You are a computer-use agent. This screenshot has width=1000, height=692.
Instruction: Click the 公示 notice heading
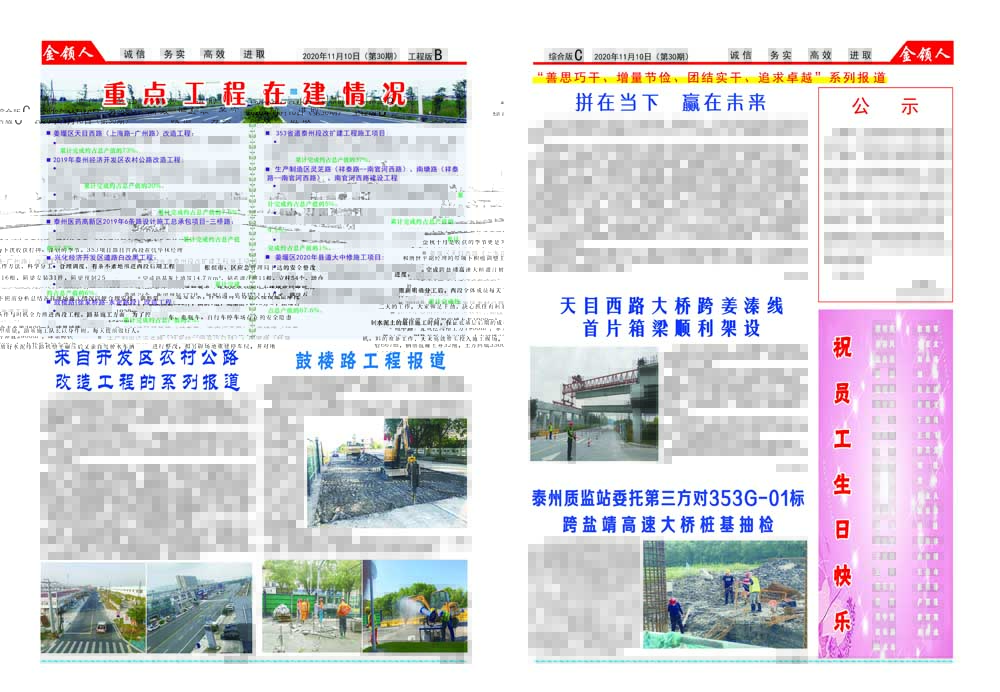tap(885, 106)
